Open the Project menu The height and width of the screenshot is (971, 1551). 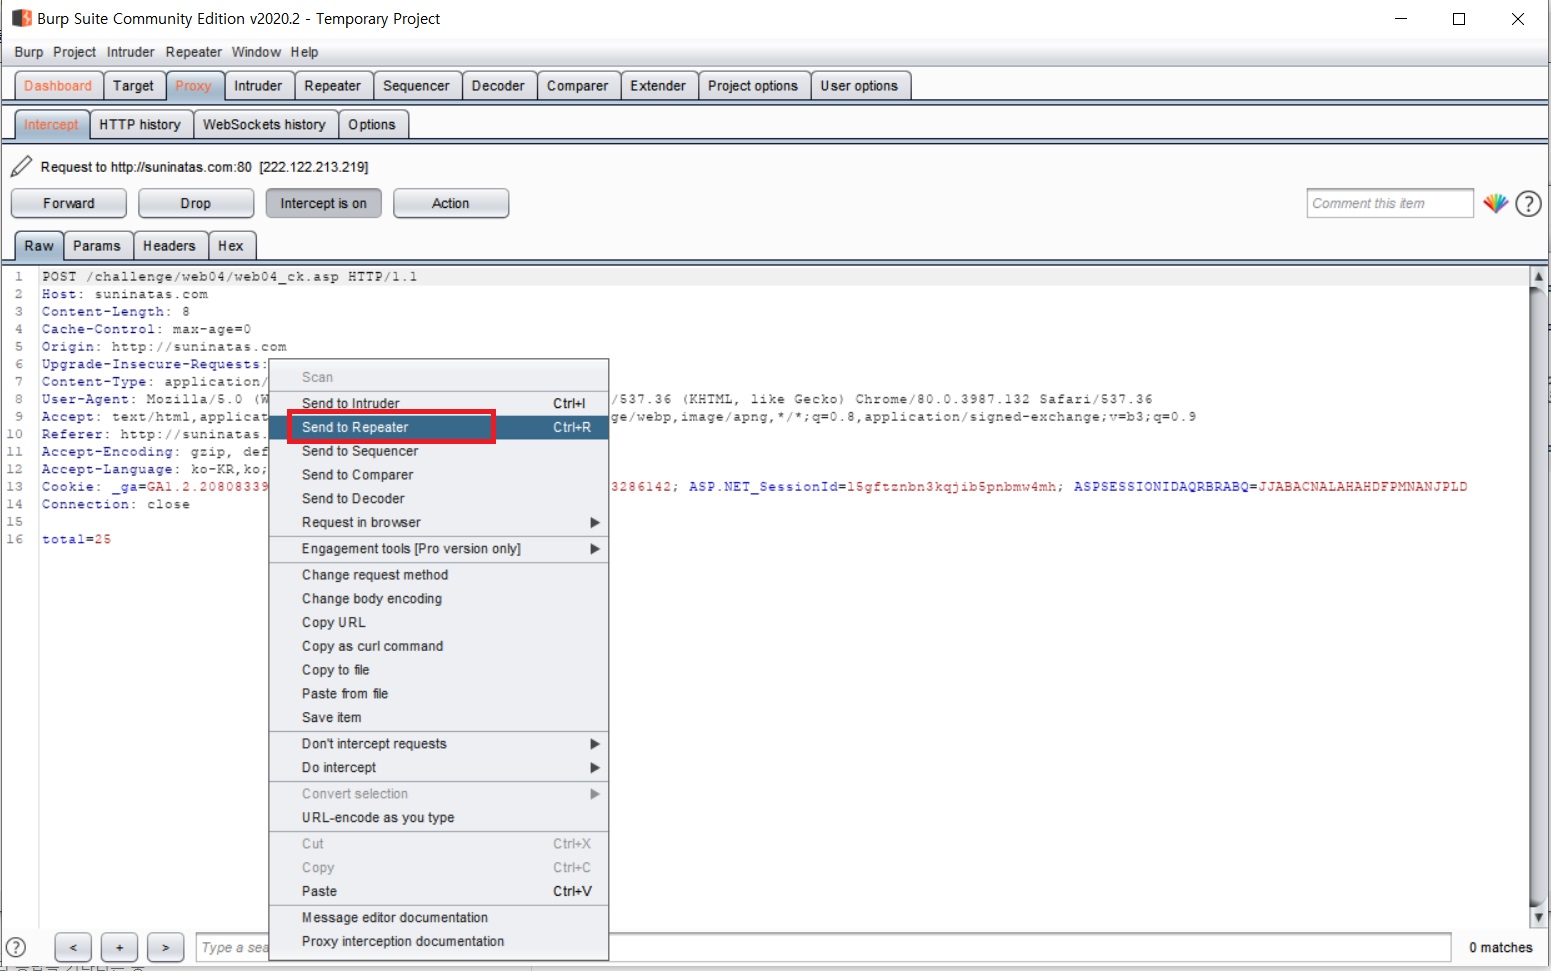(75, 52)
